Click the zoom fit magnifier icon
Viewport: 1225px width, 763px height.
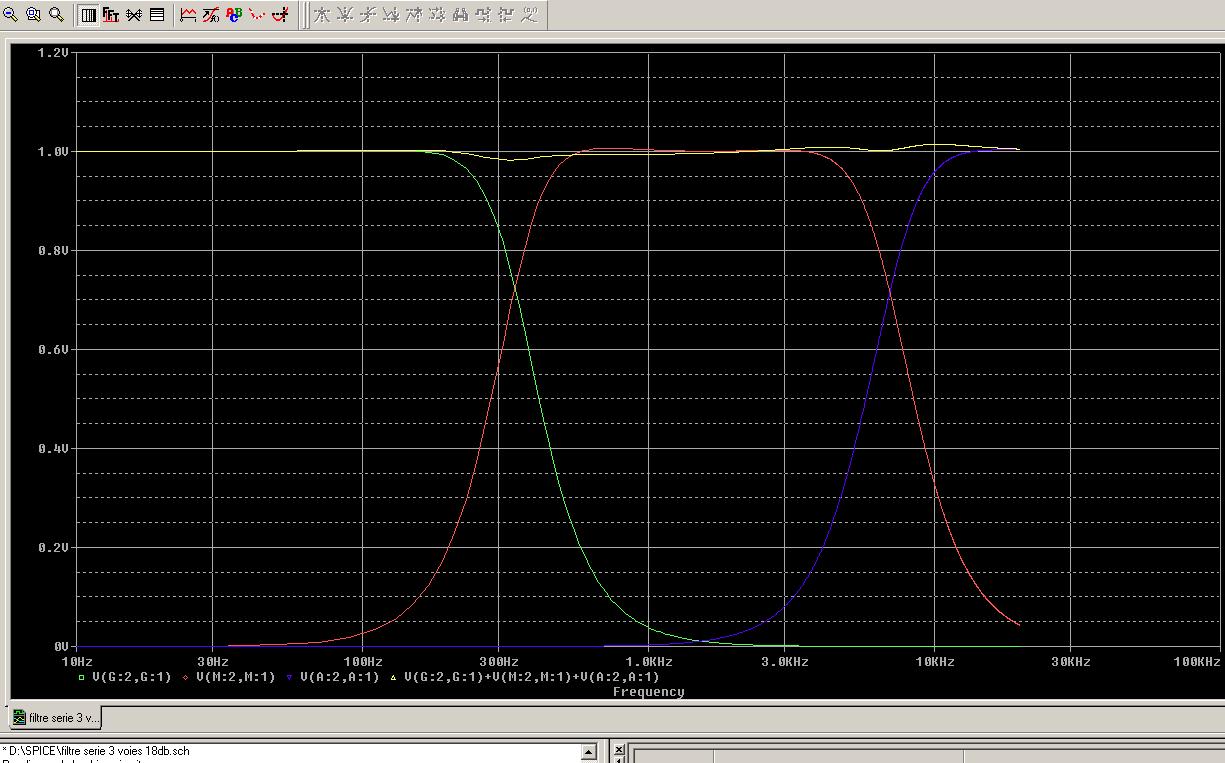coord(56,15)
